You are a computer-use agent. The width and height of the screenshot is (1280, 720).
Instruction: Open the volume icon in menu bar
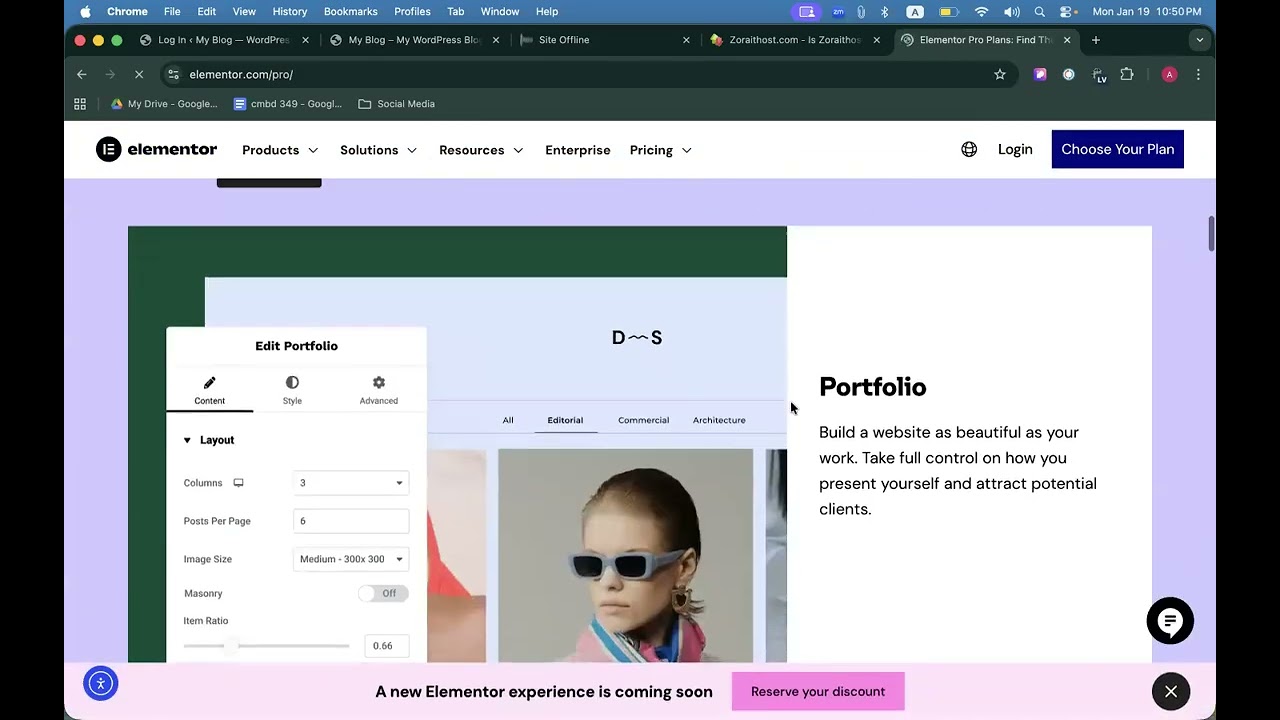1012,11
